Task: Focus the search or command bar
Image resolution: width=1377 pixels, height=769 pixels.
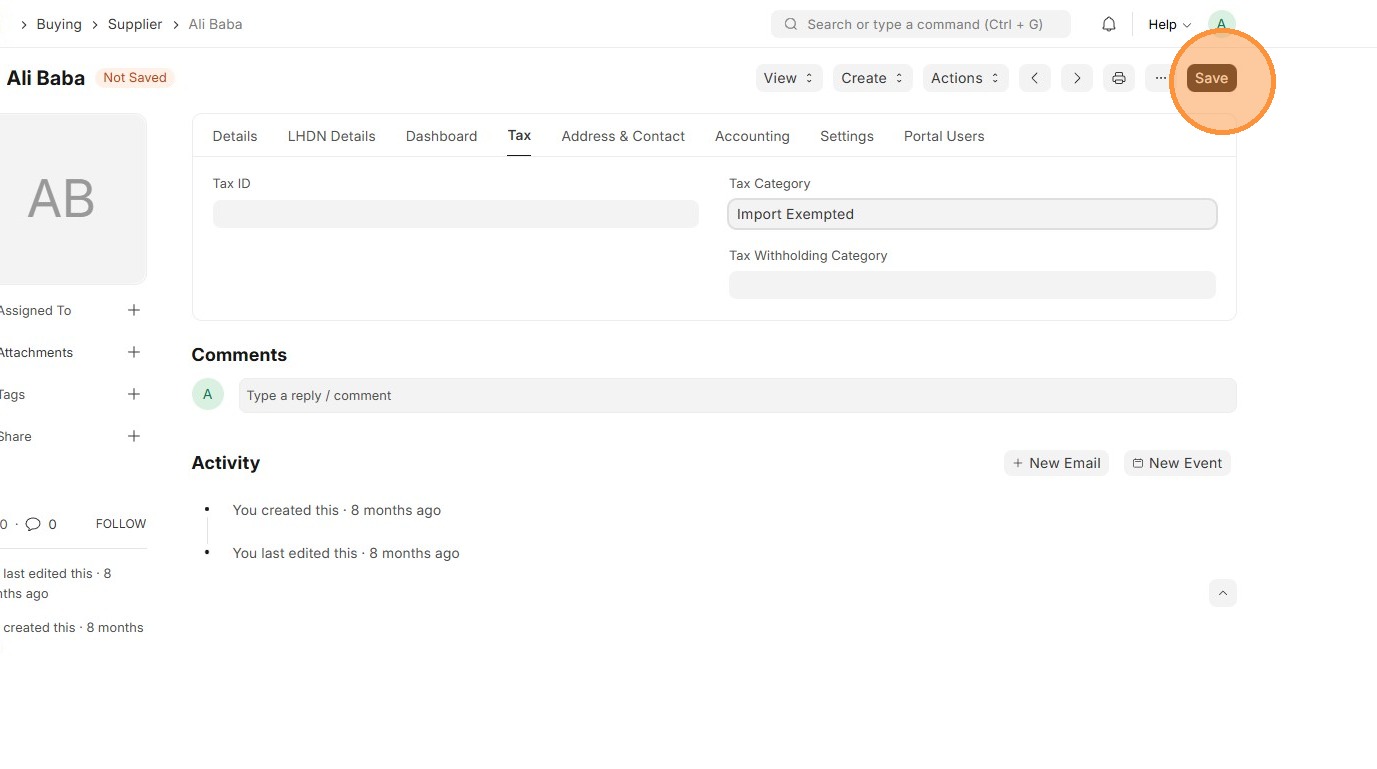Action: coord(920,24)
